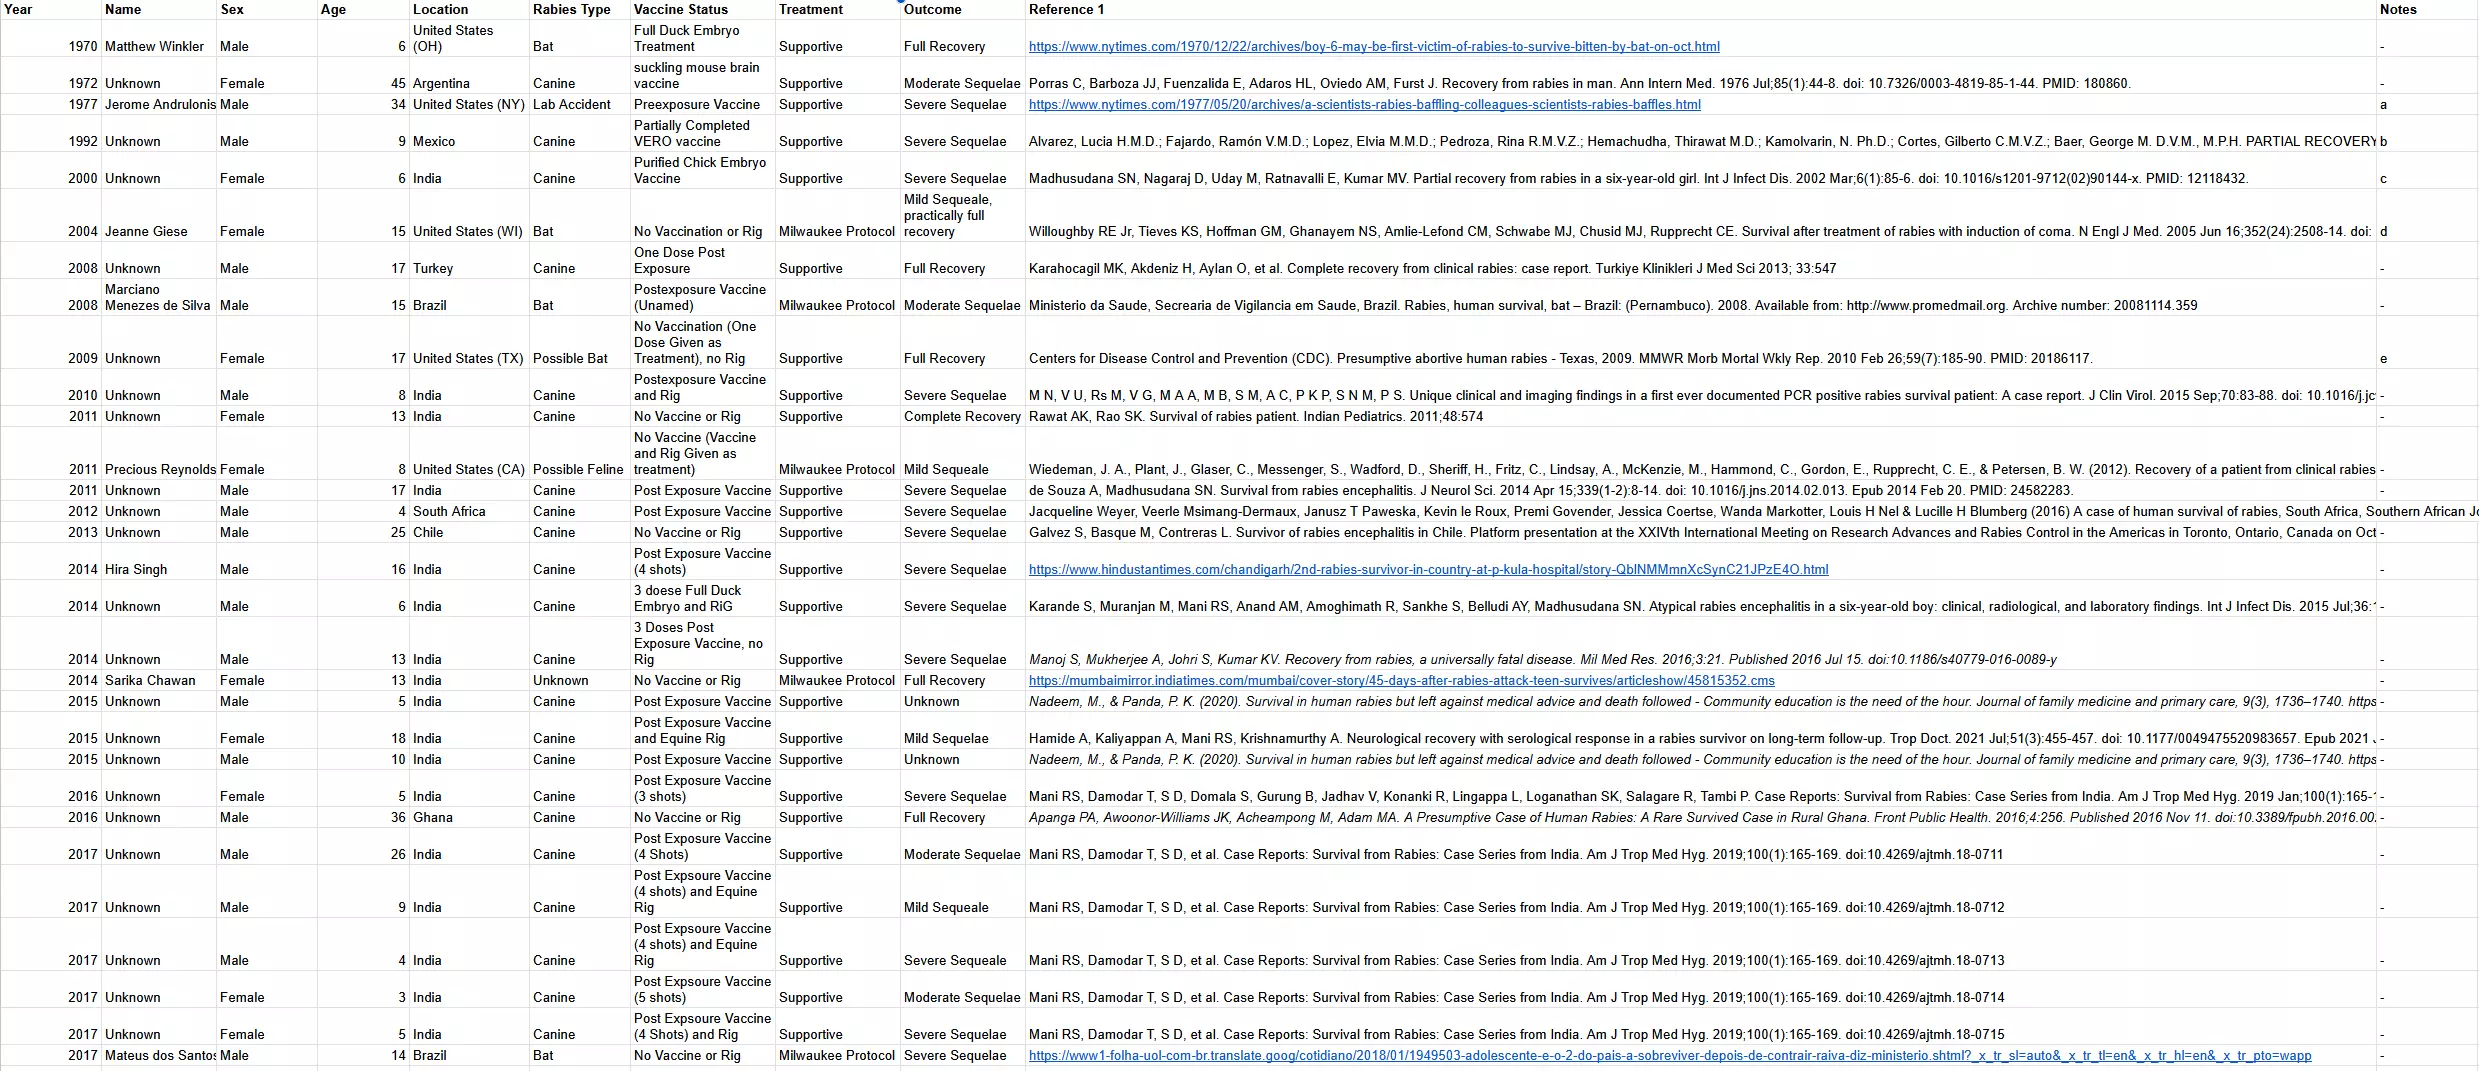Click the Marciano Menezes de Silva cell
Image resolution: width=2479 pixels, height=1071 pixels.
pyautogui.click(x=158, y=298)
